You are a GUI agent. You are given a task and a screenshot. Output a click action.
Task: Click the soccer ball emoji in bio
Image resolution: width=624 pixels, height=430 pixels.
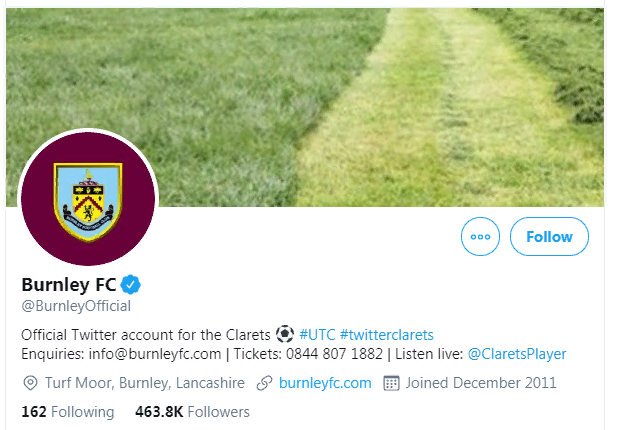(x=285, y=334)
